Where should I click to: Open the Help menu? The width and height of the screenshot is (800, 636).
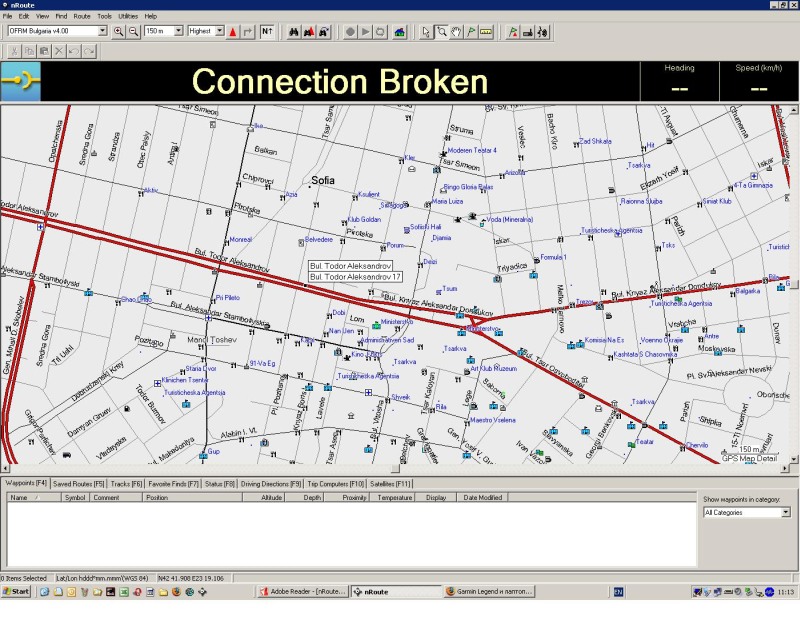click(151, 16)
